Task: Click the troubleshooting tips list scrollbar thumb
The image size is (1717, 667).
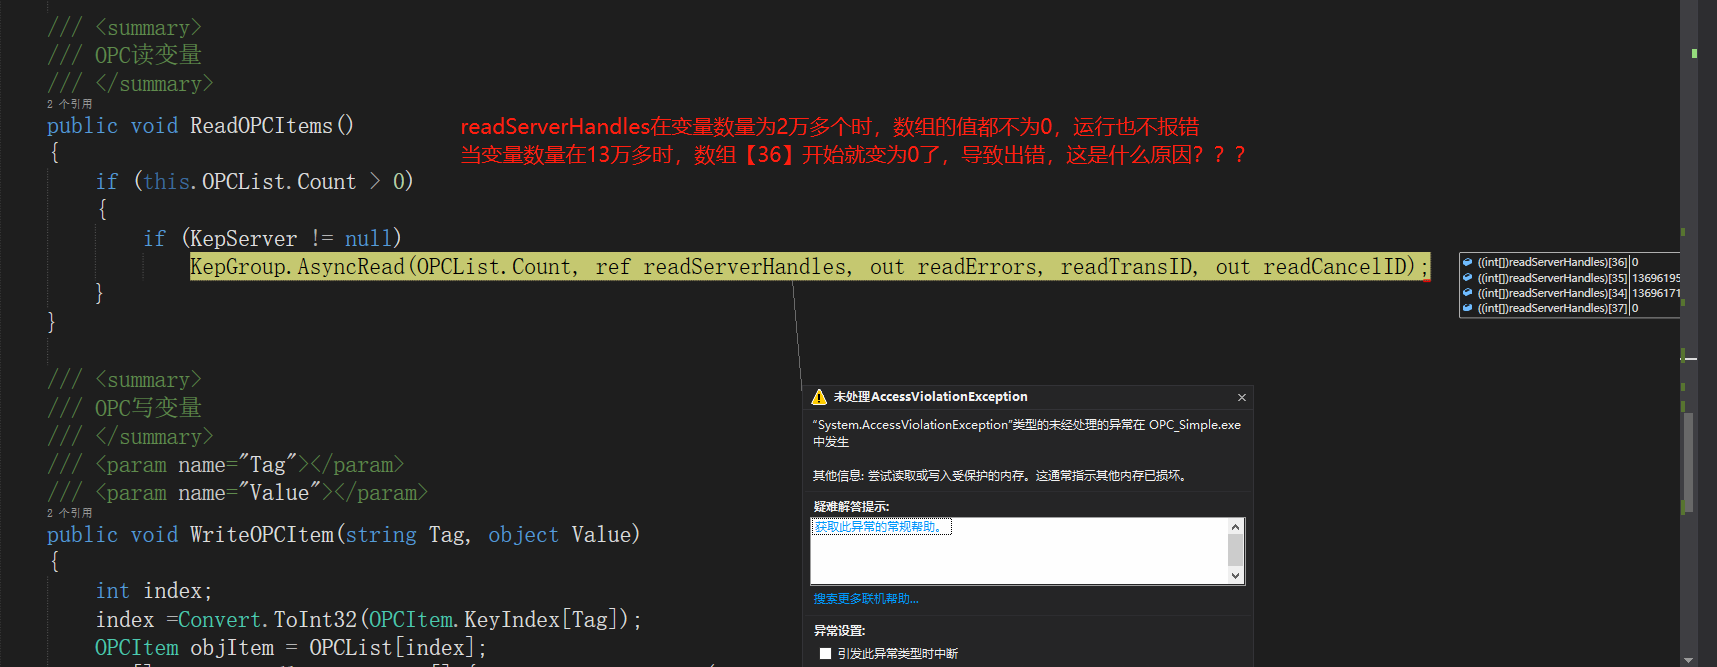Action: (1236, 550)
